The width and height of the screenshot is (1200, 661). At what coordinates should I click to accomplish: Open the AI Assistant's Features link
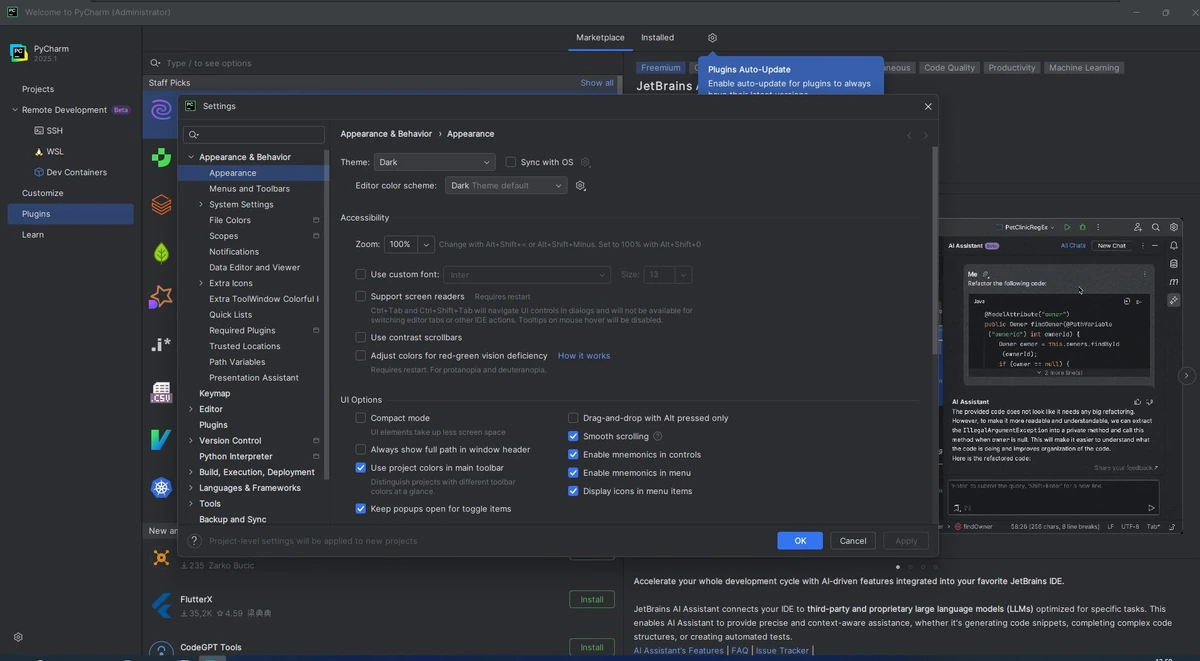pos(679,651)
